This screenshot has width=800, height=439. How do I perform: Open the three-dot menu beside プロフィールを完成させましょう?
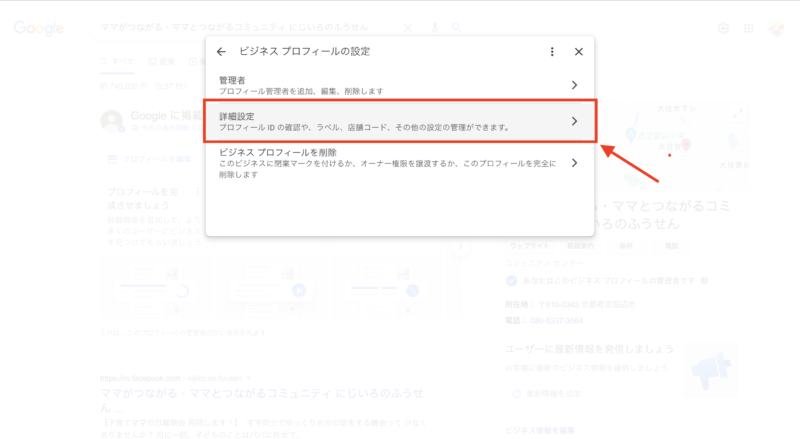(x=197, y=192)
